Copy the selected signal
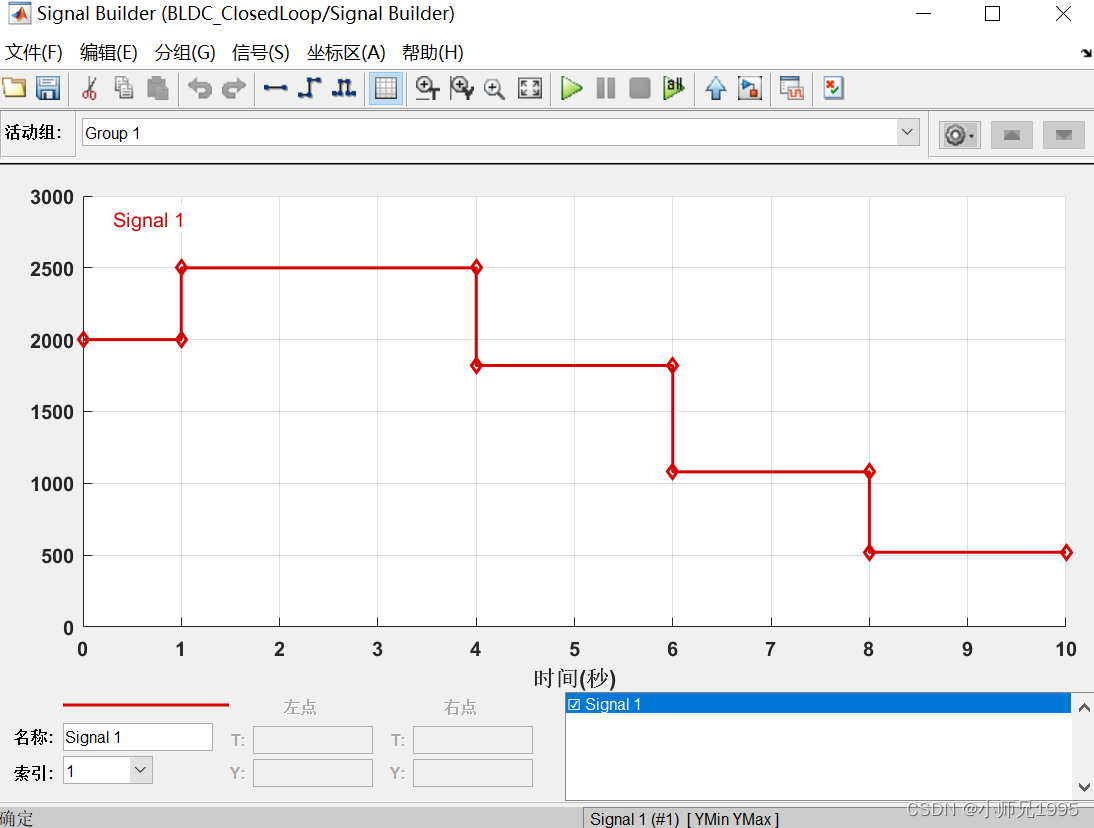Screen dimensions: 1094x828 (x=123, y=88)
